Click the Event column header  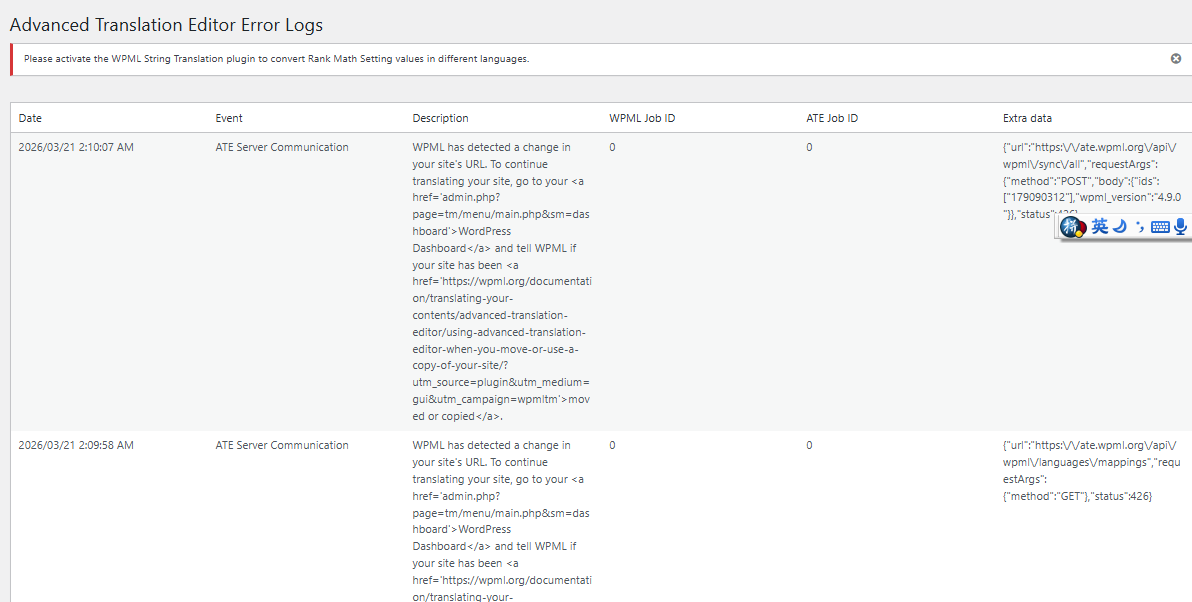click(229, 118)
